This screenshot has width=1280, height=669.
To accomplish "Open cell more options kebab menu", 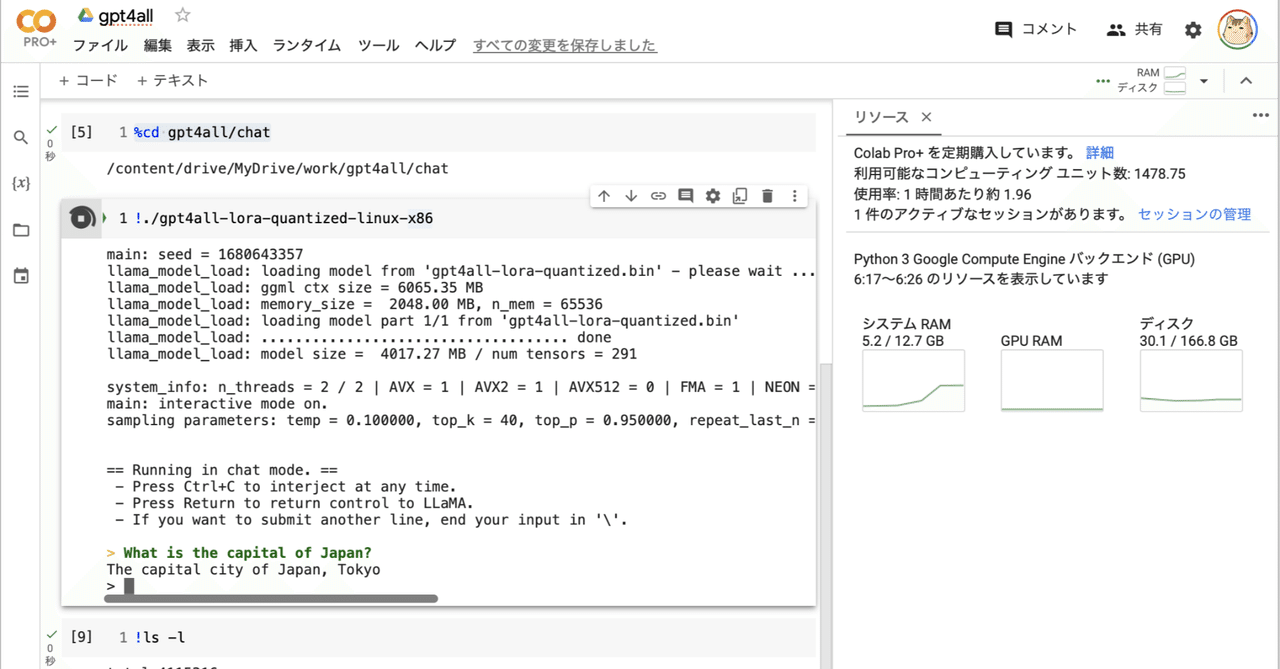I will pyautogui.click(x=795, y=196).
